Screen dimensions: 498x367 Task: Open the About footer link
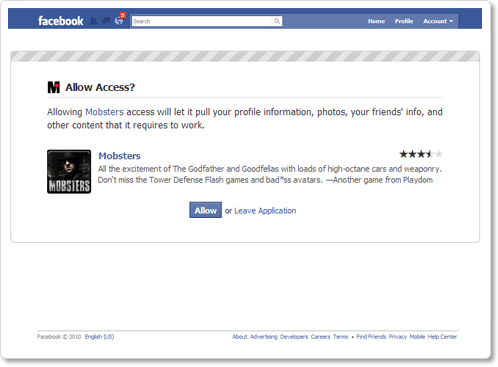(x=240, y=337)
